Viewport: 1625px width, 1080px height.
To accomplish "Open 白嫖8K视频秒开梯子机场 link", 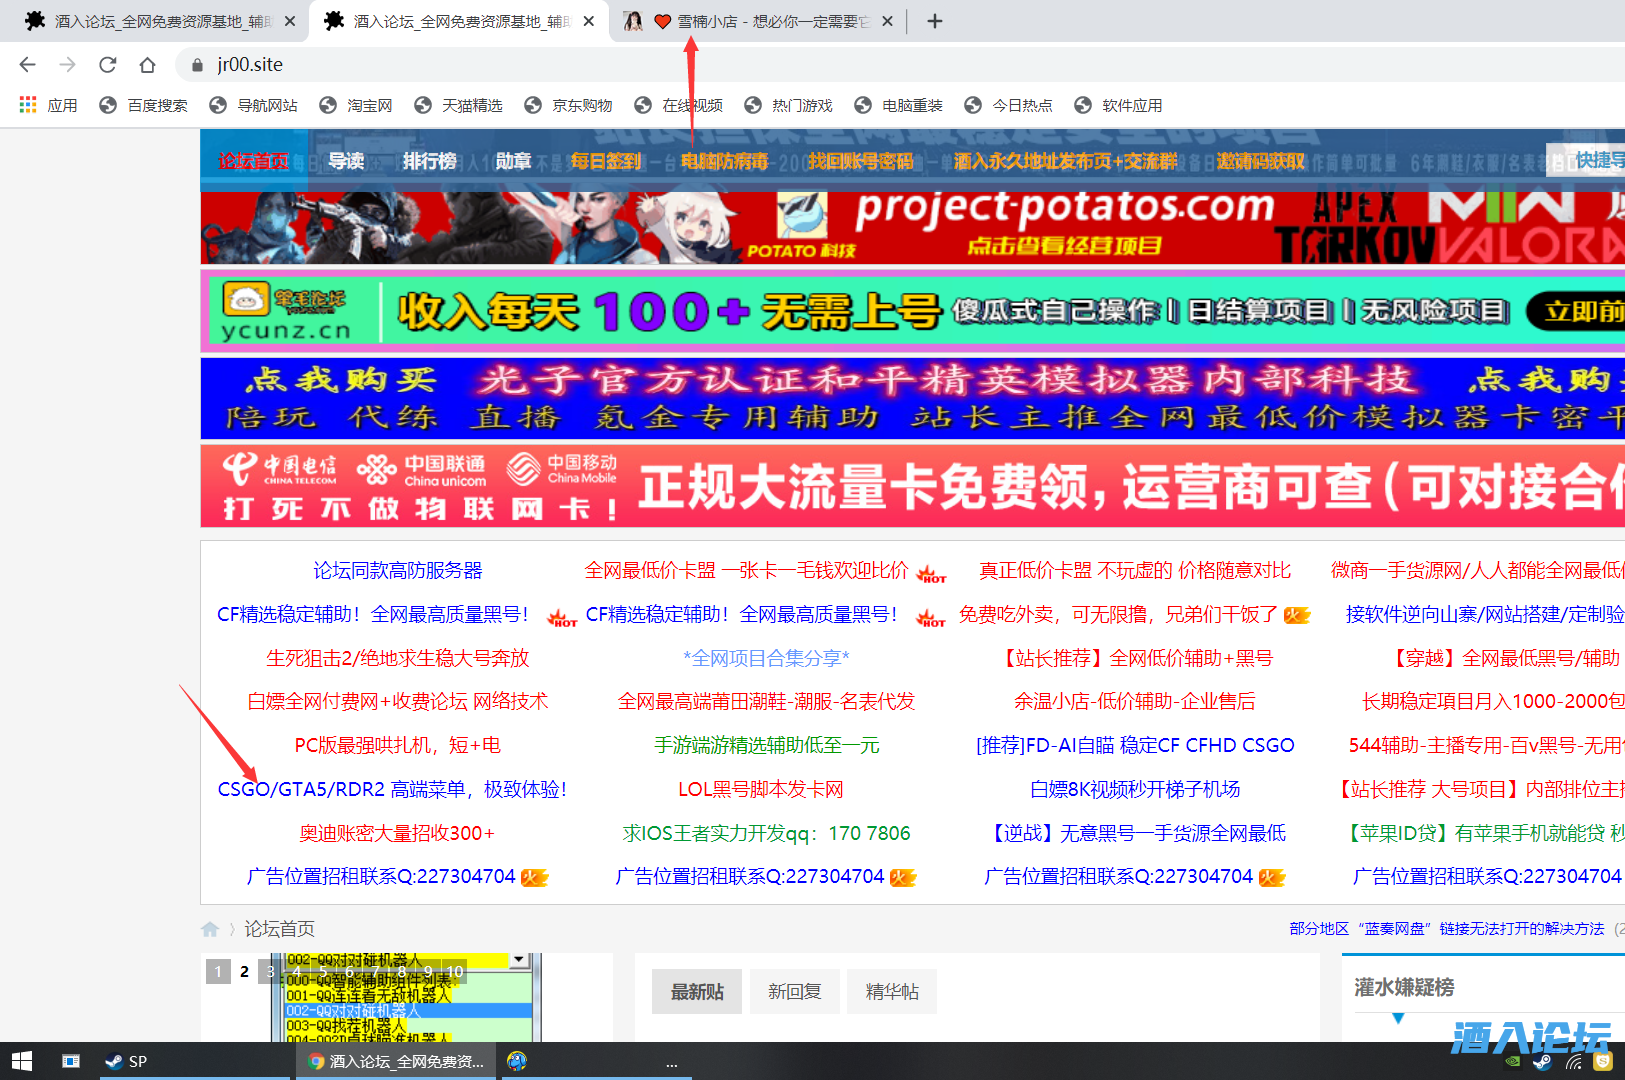I will 1135,789.
